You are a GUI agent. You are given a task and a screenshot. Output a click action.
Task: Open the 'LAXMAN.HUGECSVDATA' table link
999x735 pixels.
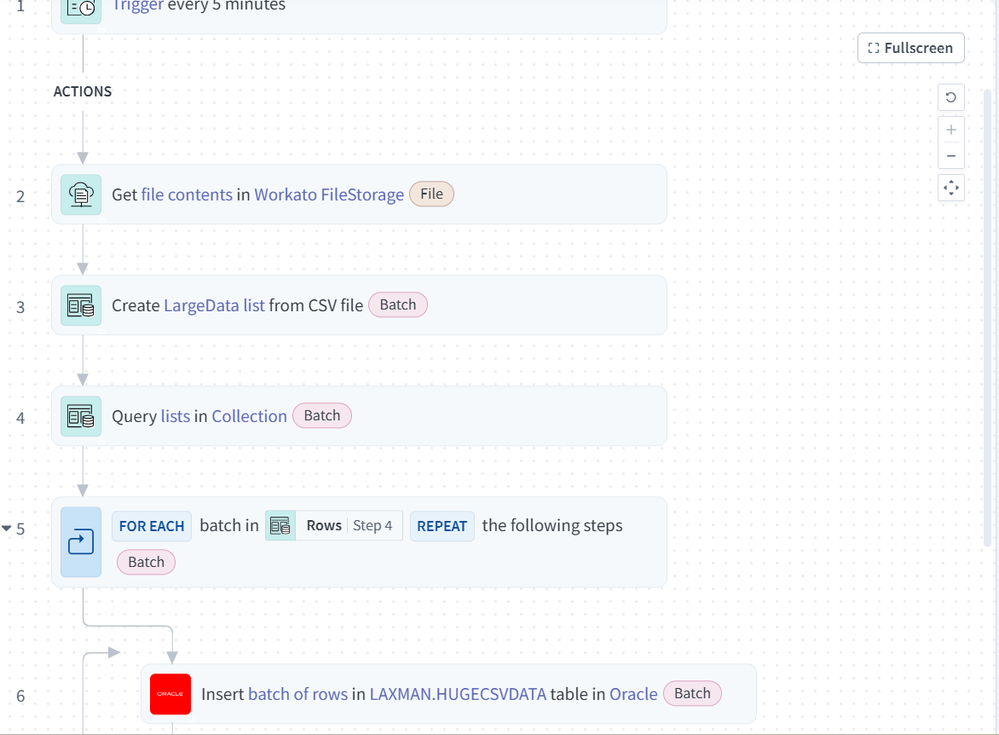457,694
